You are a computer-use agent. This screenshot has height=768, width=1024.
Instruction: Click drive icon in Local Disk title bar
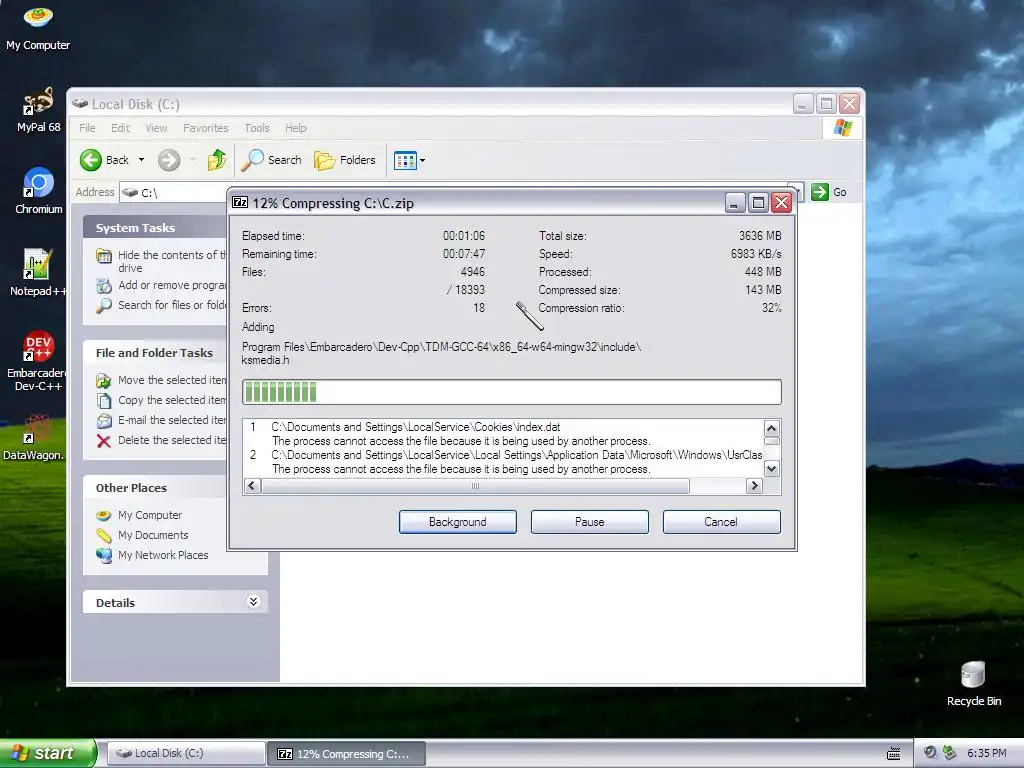pyautogui.click(x=80, y=104)
